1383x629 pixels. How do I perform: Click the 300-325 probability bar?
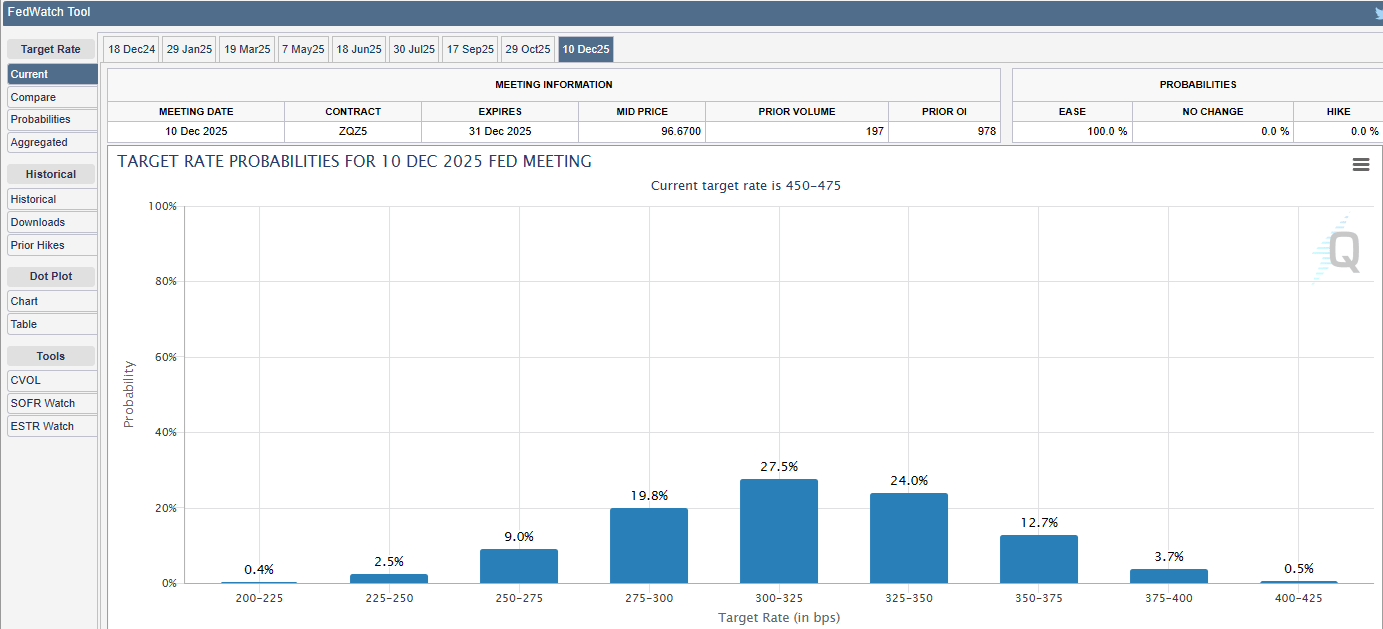[x=778, y=531]
